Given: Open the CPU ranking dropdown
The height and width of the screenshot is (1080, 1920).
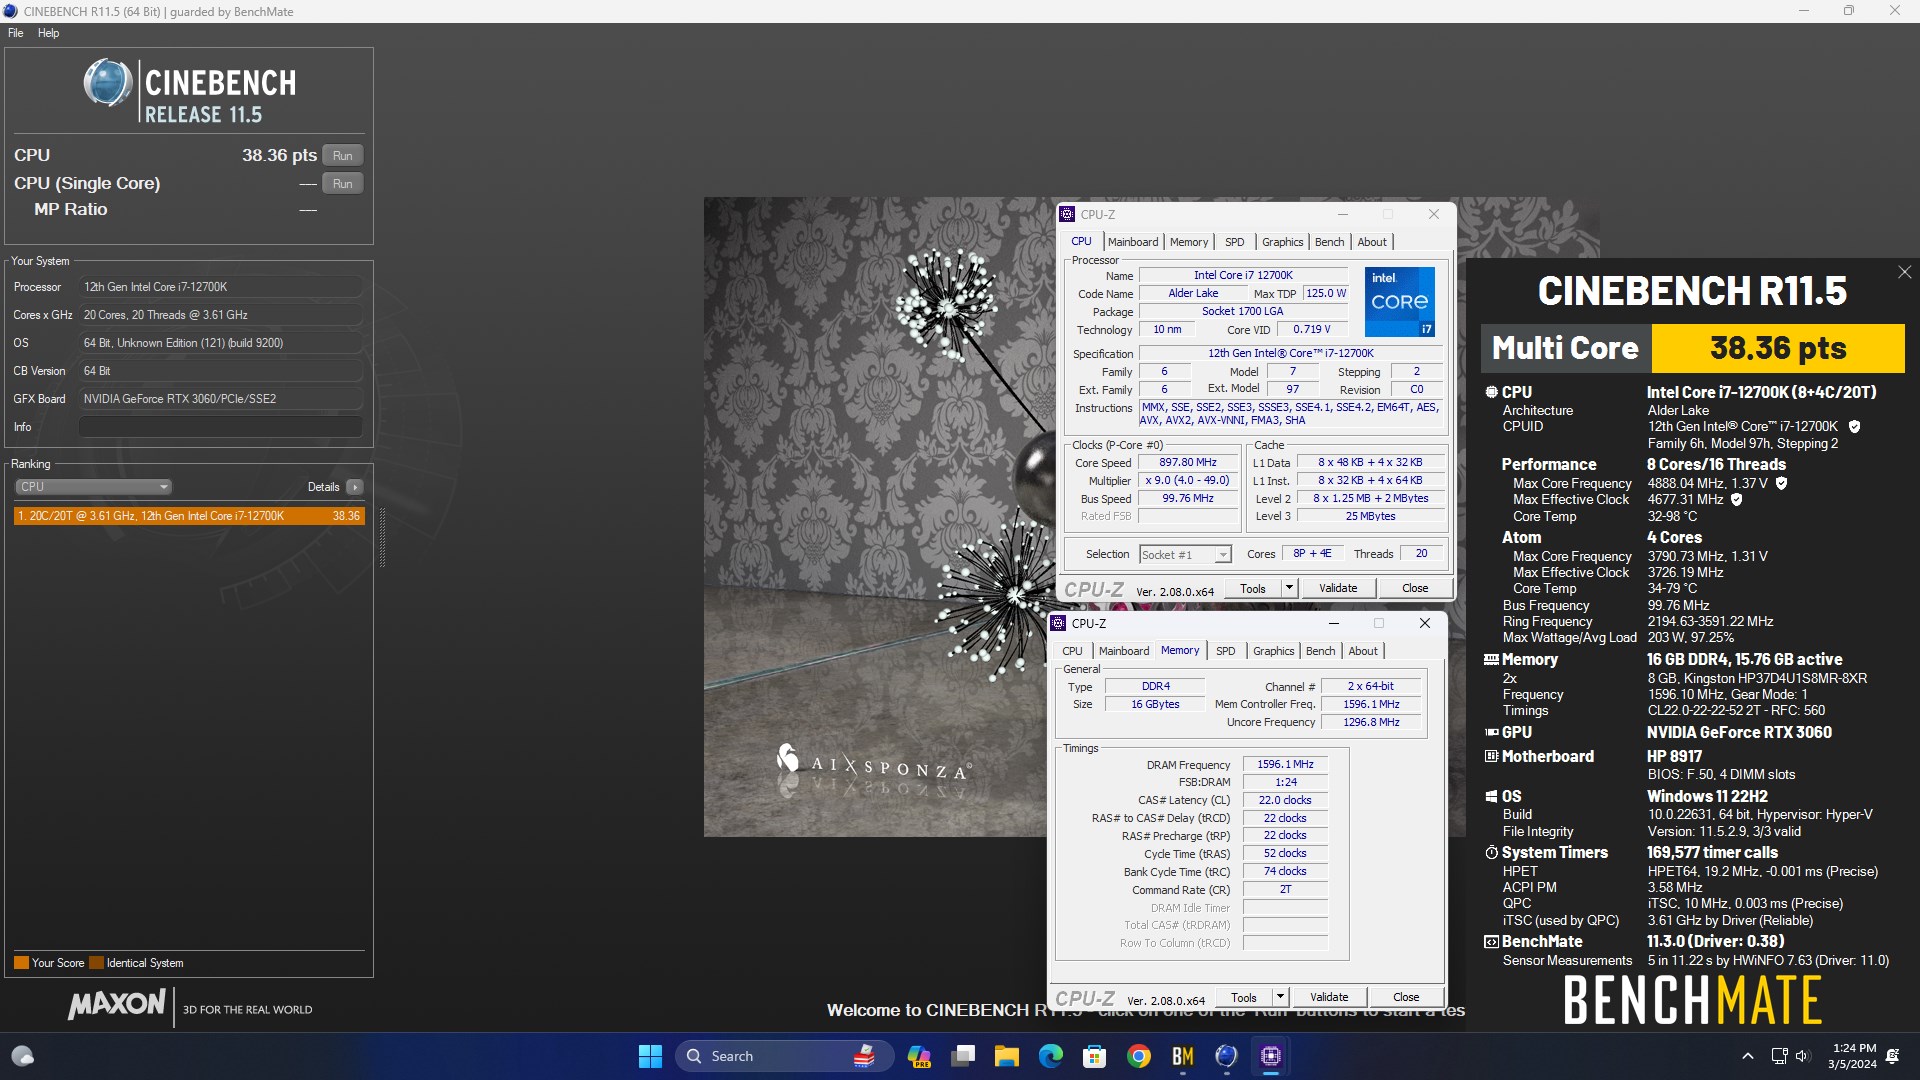Looking at the screenshot, I should click(93, 487).
